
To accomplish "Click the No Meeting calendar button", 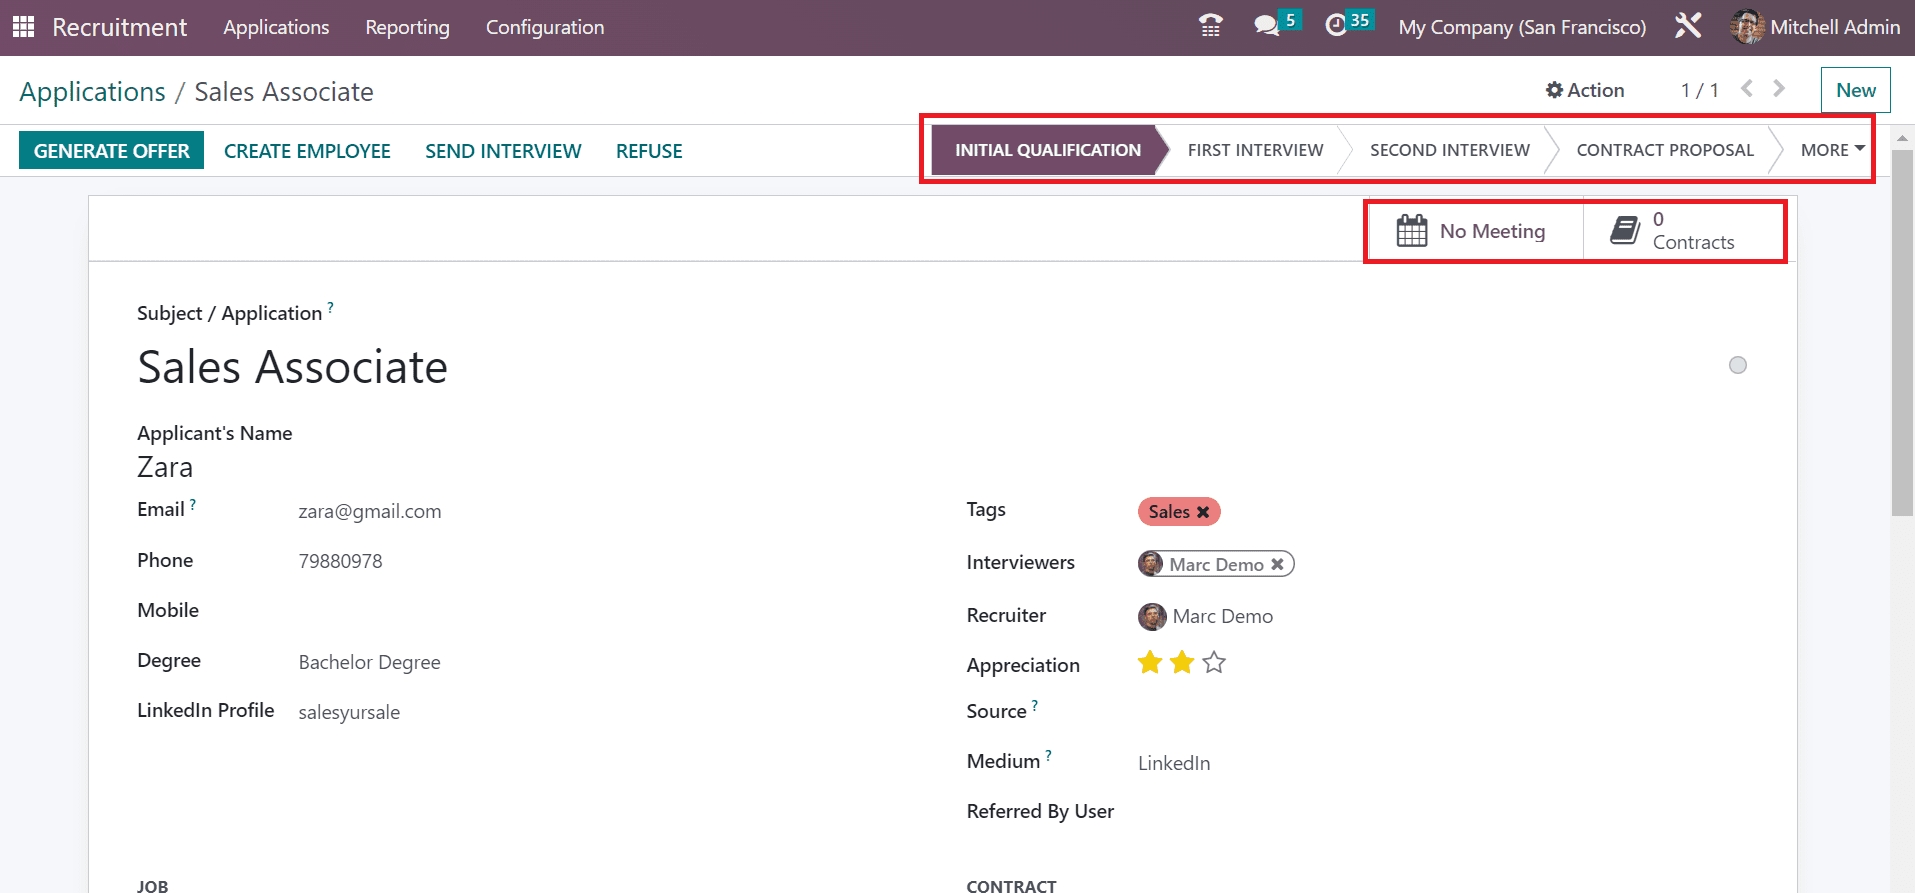I will (x=1472, y=231).
